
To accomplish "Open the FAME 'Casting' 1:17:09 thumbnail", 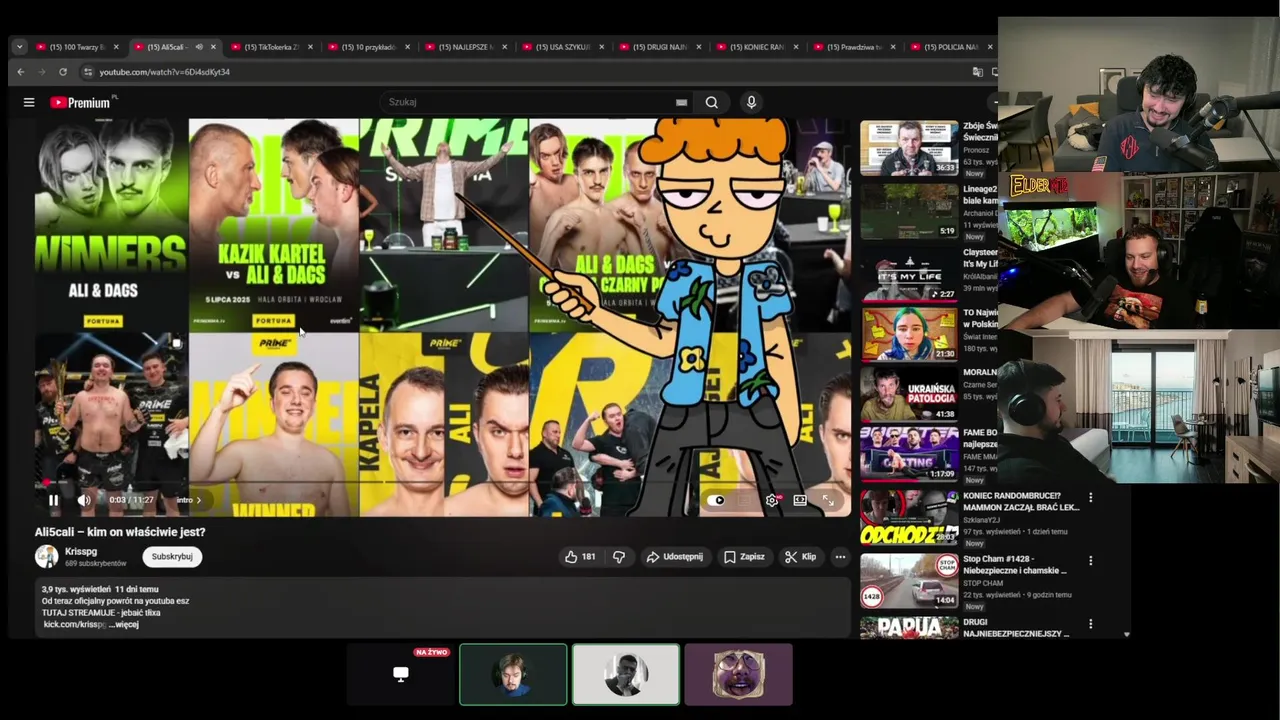I will (909, 454).
